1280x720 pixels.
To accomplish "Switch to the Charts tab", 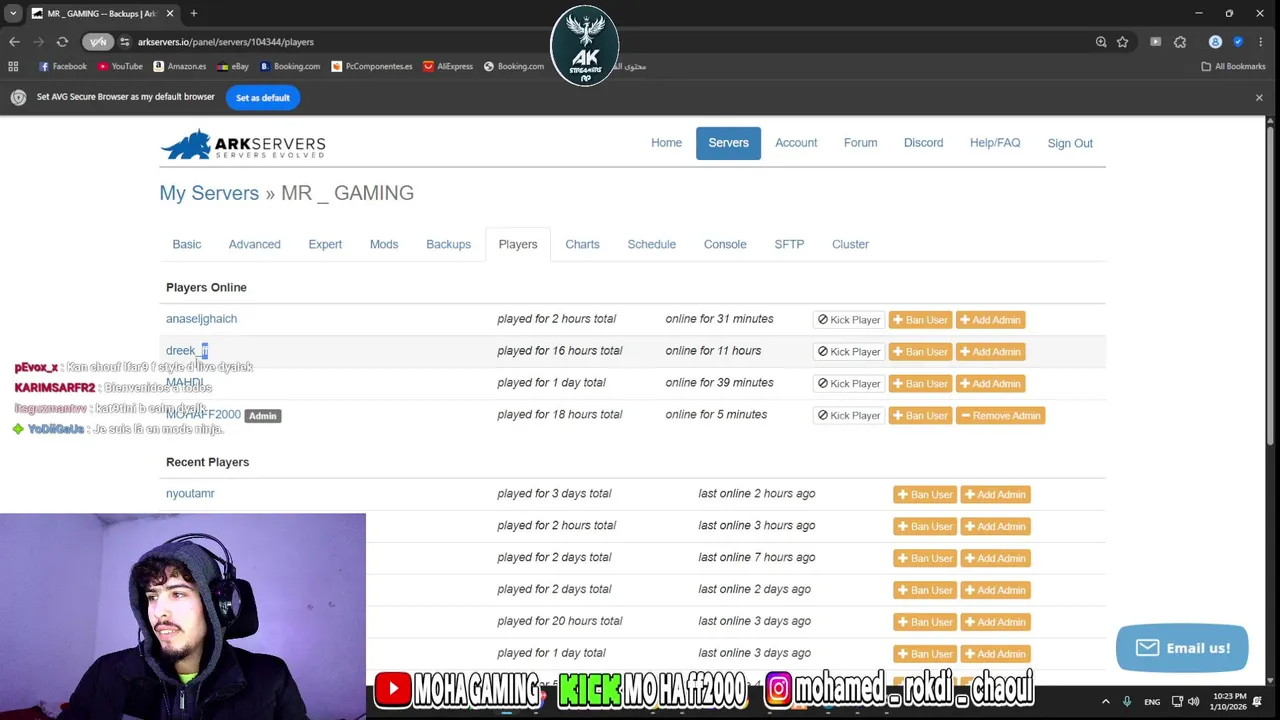I will 582,244.
